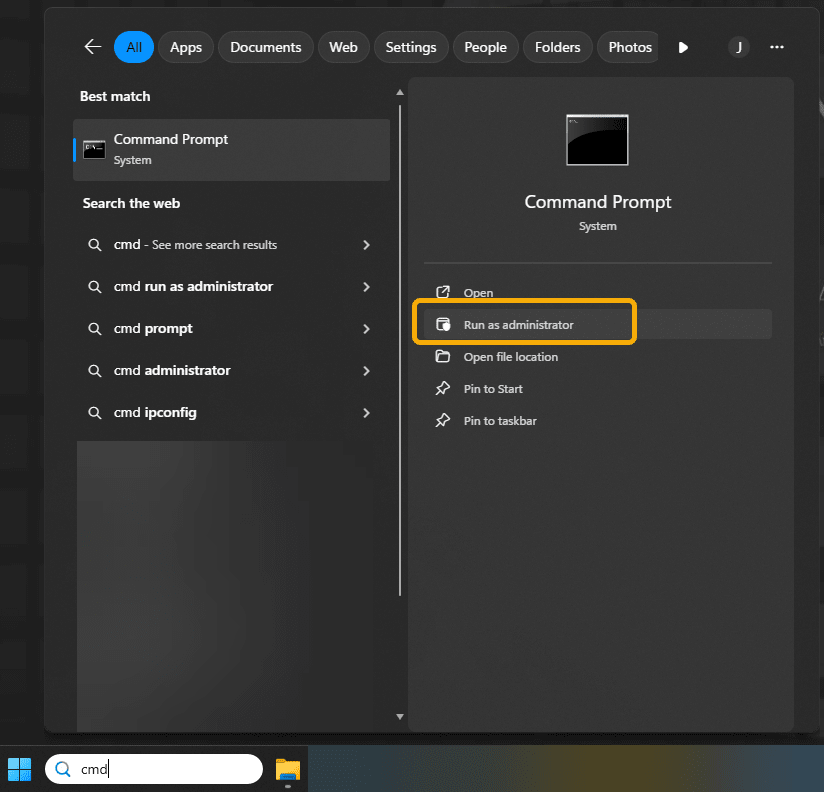824x792 pixels.
Task: Expand chevron beside 'cmd ipconfig'
Action: point(366,413)
